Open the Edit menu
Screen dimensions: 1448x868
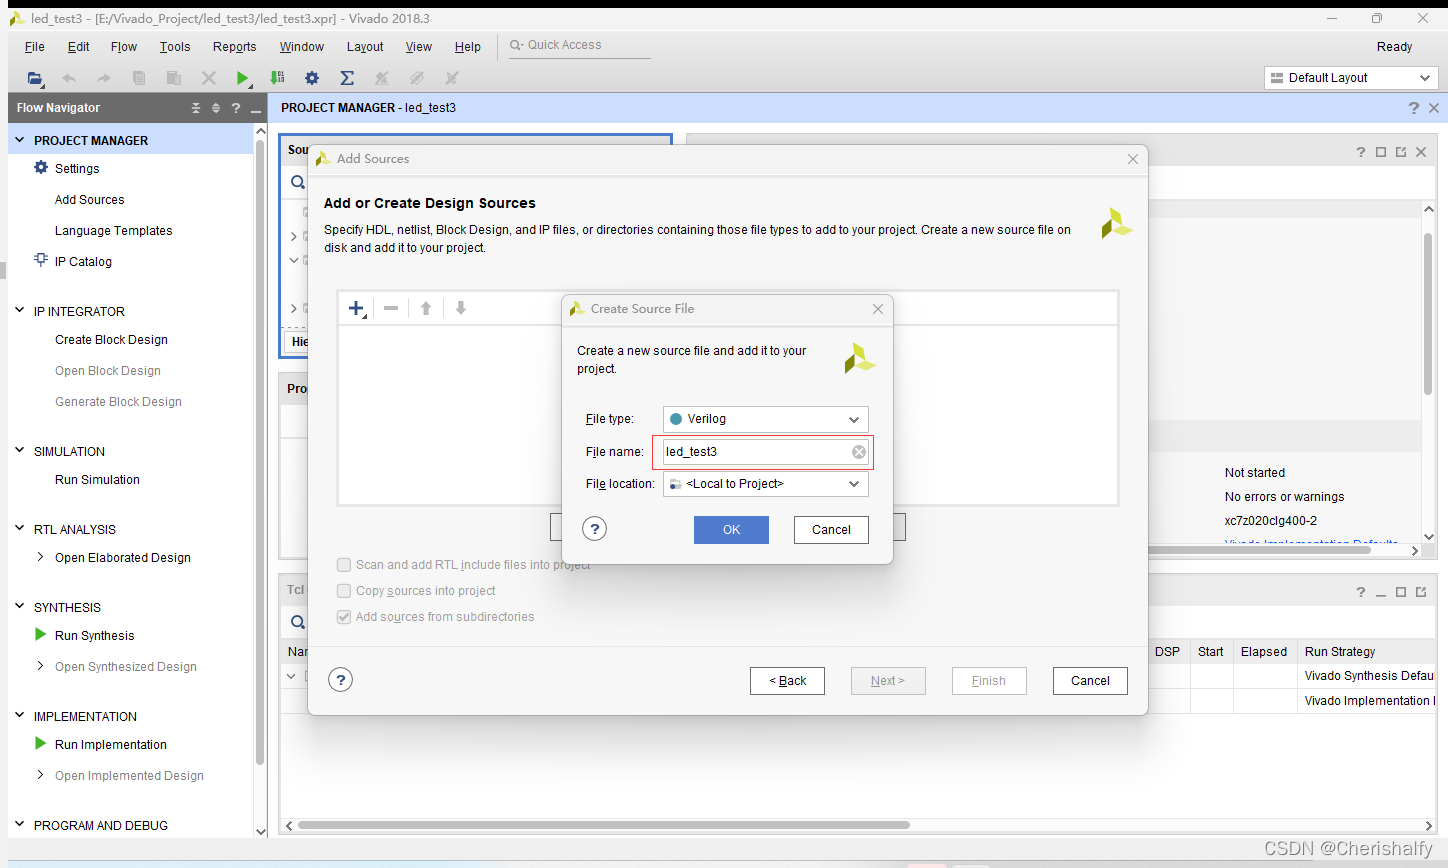tap(79, 47)
